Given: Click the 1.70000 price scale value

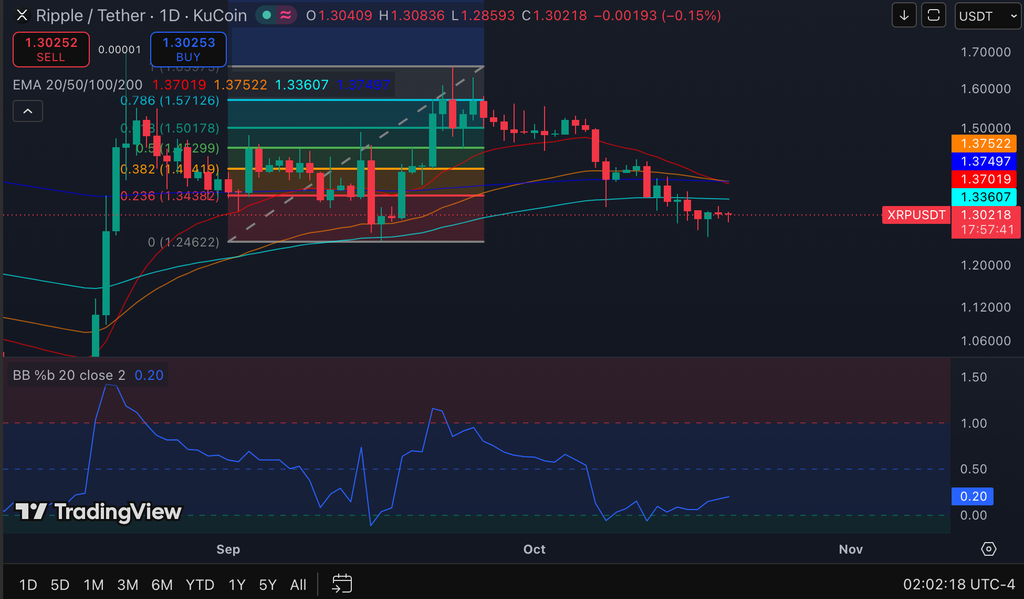Looking at the screenshot, I should pos(985,52).
